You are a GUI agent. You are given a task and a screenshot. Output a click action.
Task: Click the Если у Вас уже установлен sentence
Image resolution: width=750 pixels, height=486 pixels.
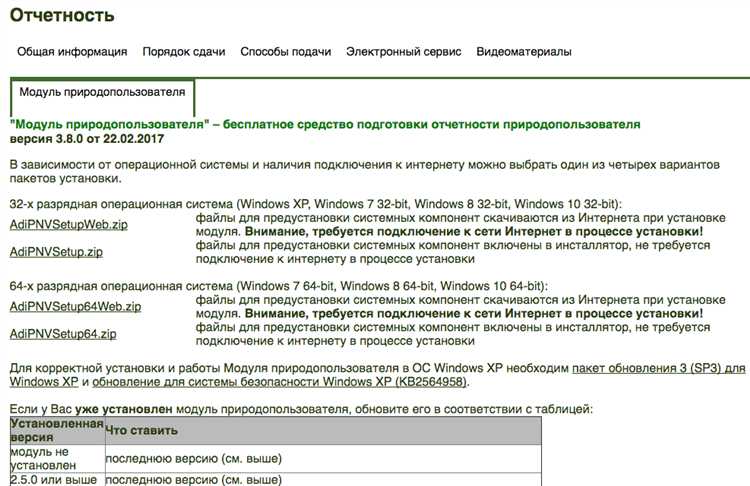[x=301, y=409]
